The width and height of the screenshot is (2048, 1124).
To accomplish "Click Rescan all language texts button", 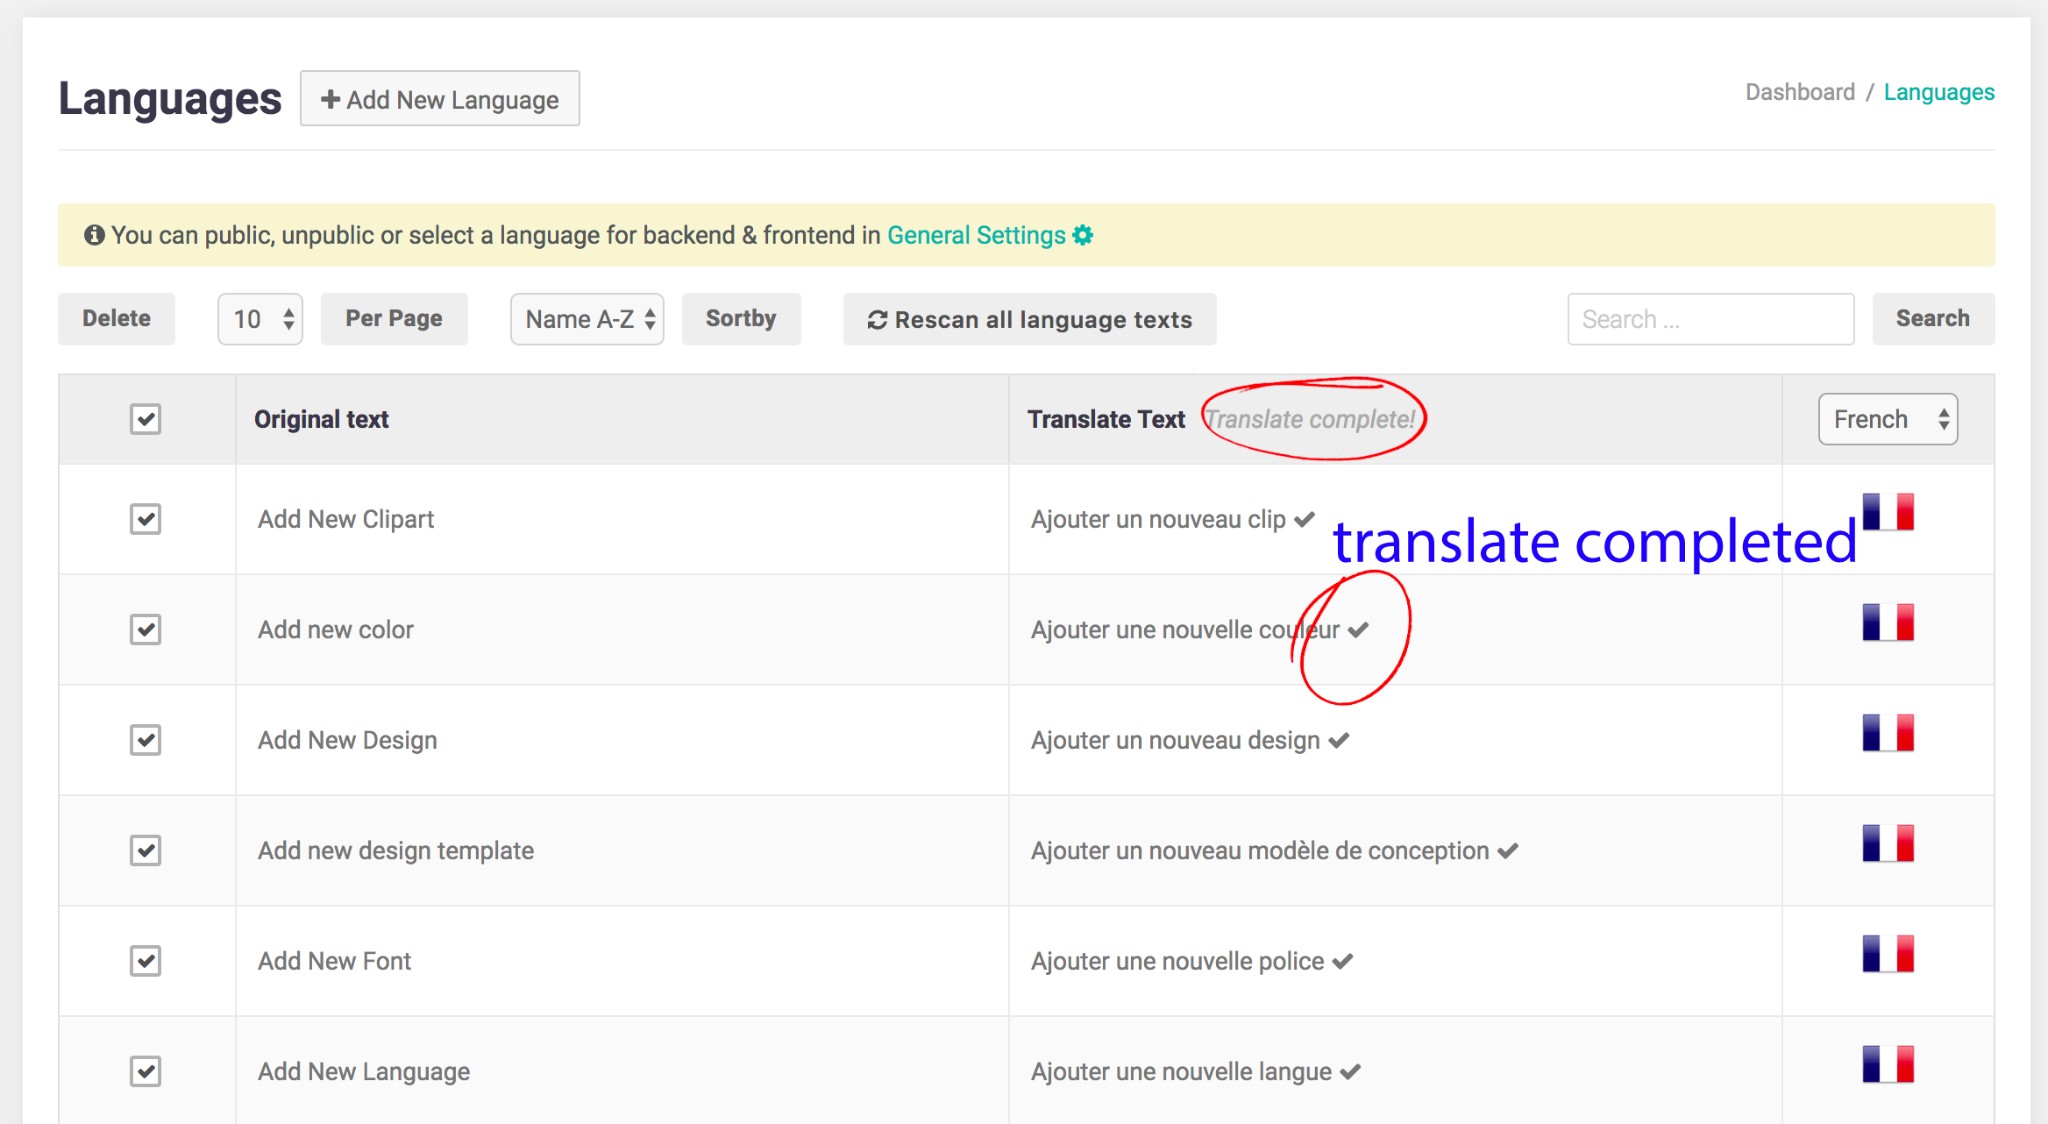I will [1029, 319].
